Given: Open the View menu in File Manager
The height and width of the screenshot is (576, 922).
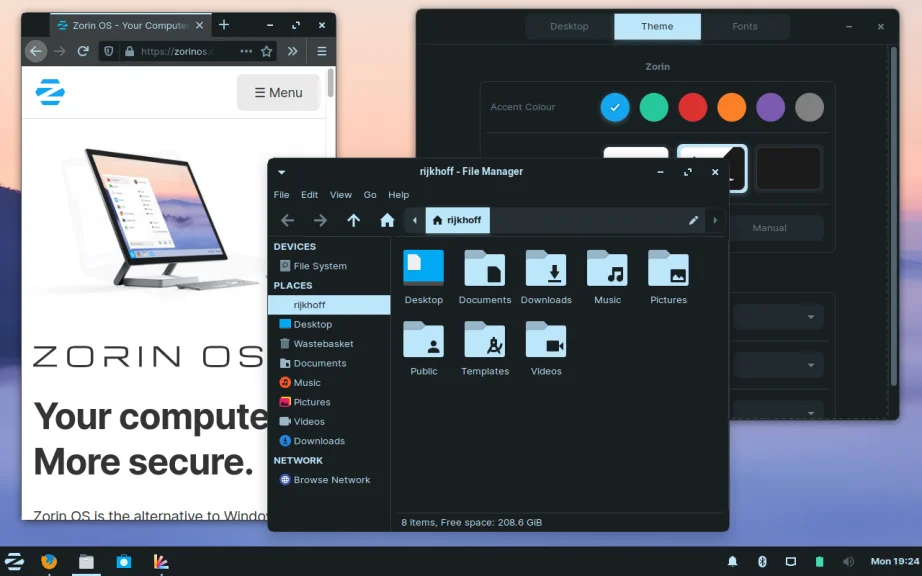Looking at the screenshot, I should point(340,195).
